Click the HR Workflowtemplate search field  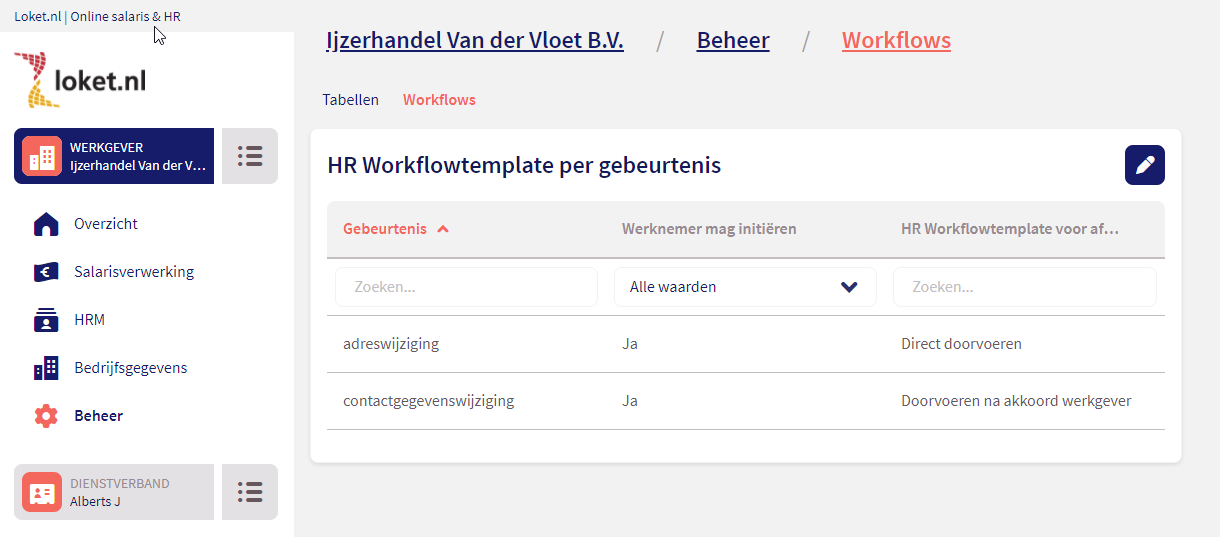click(x=1024, y=287)
